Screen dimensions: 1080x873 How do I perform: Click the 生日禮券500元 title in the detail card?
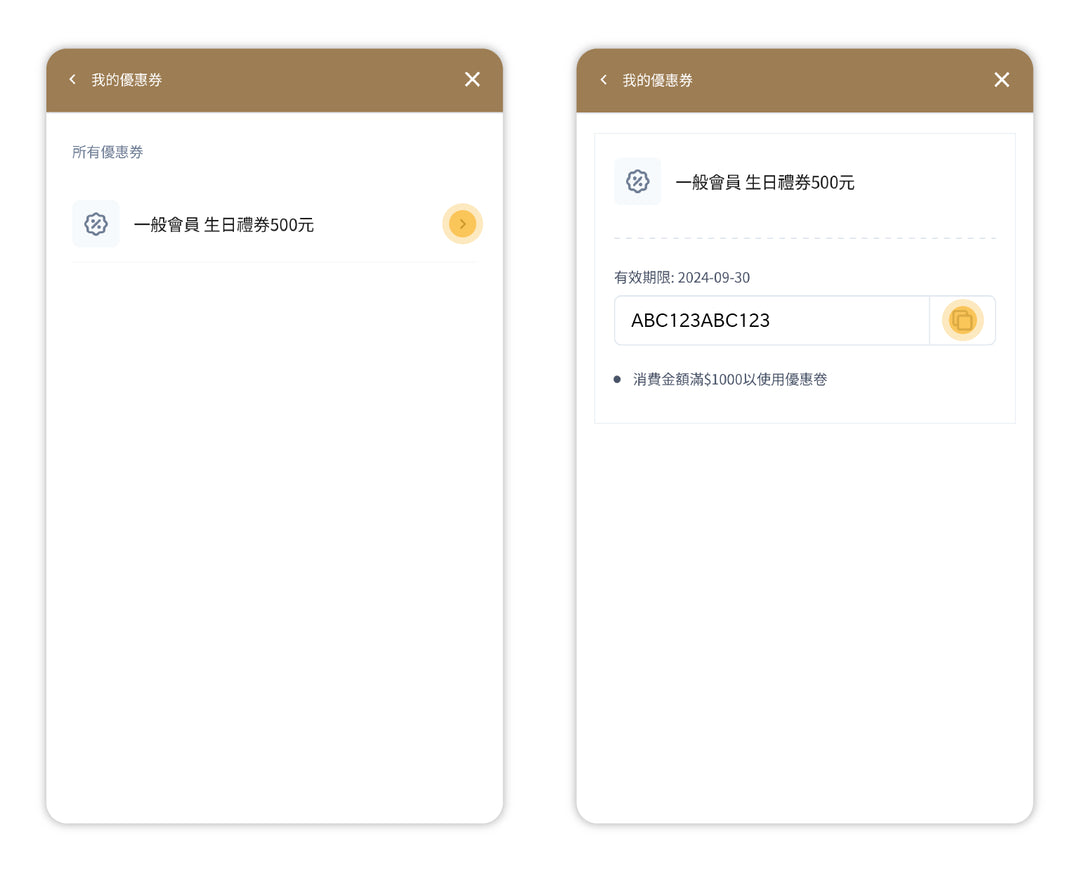pos(765,183)
